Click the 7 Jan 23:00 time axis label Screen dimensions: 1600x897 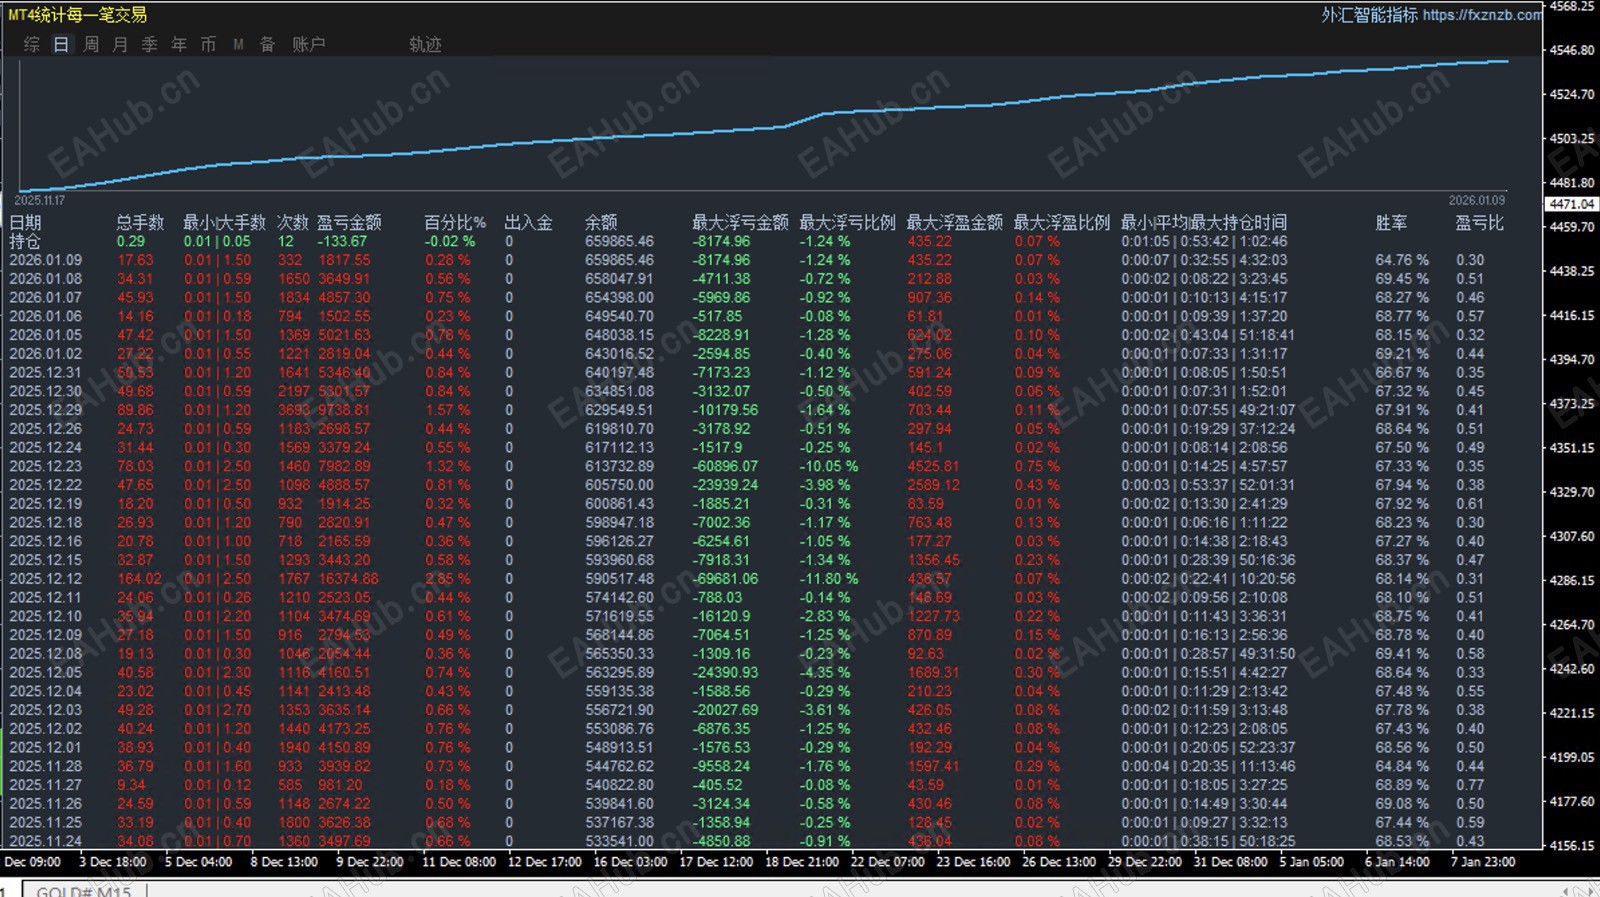pos(1483,862)
